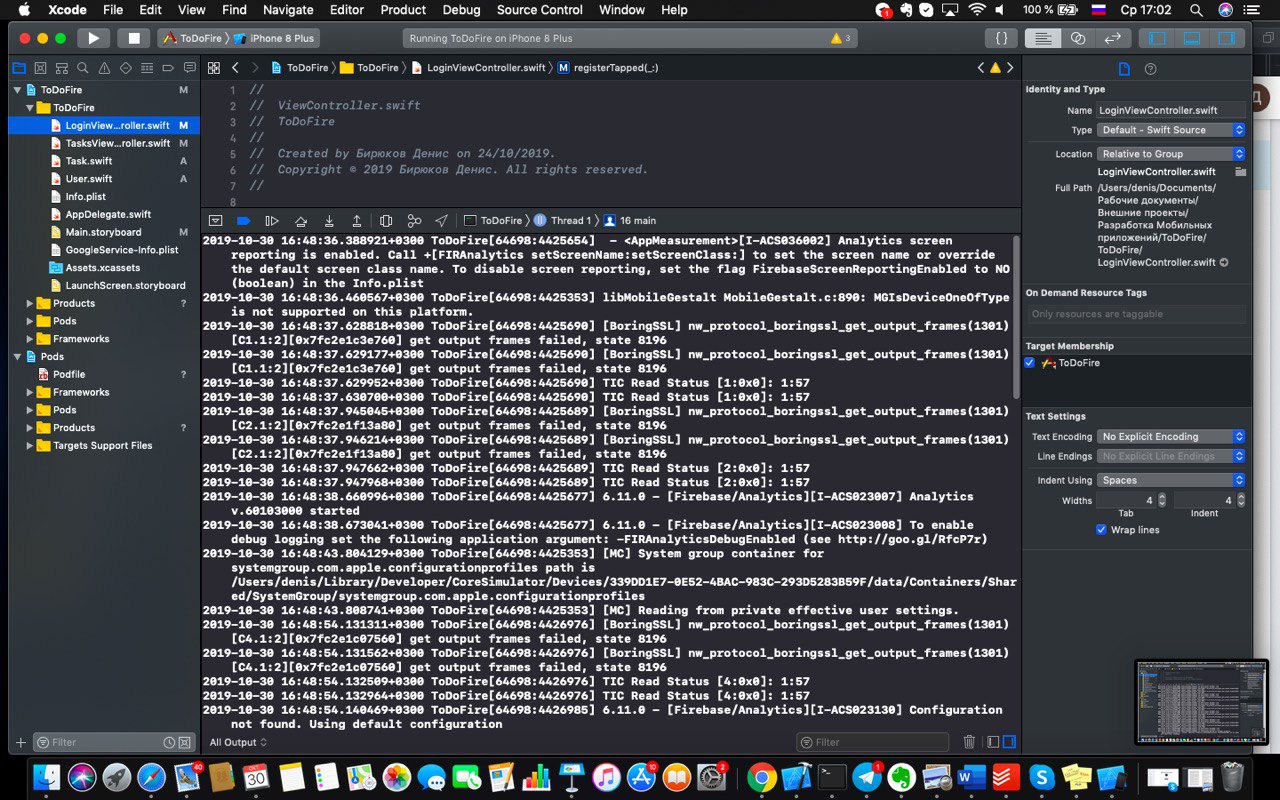Image resolution: width=1280 pixels, height=800 pixels.
Task: Open the Navigate menu
Action: click(x=288, y=10)
